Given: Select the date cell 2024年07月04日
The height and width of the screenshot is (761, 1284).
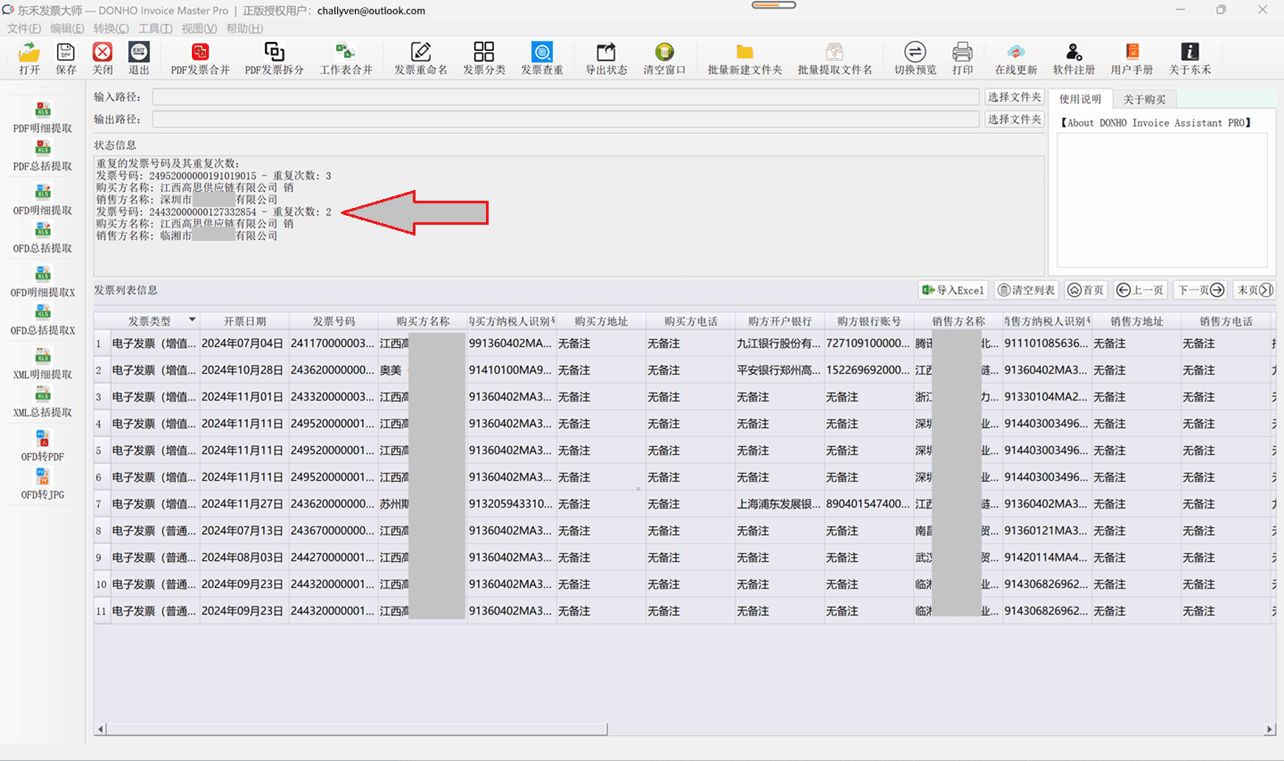Looking at the screenshot, I should coord(244,343).
